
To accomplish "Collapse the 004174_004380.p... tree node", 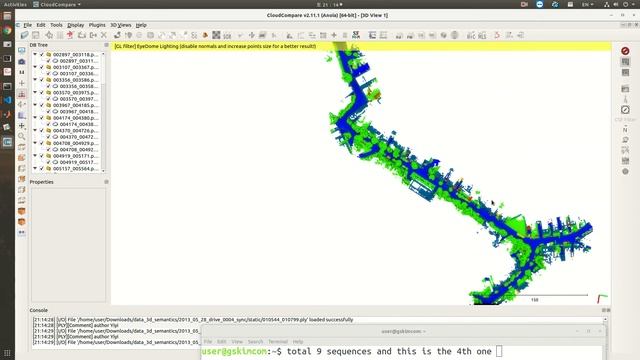I will tap(35, 118).
